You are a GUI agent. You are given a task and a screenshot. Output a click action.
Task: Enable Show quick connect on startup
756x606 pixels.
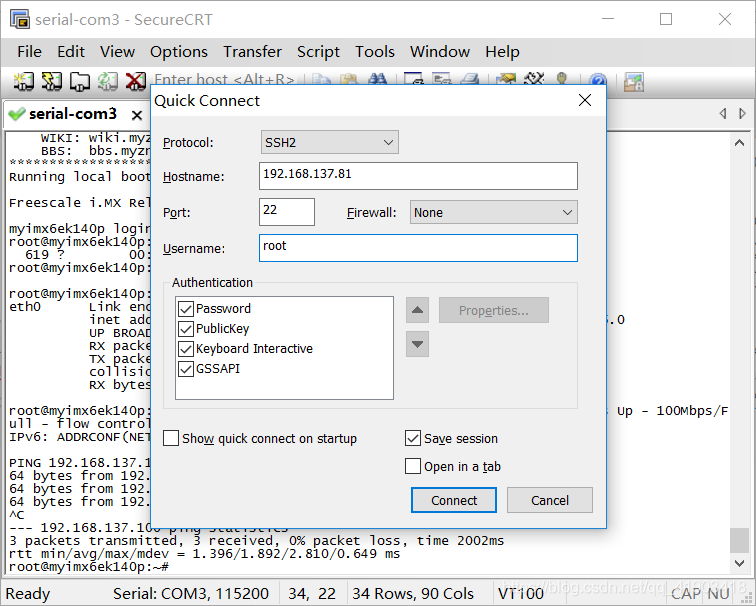171,439
